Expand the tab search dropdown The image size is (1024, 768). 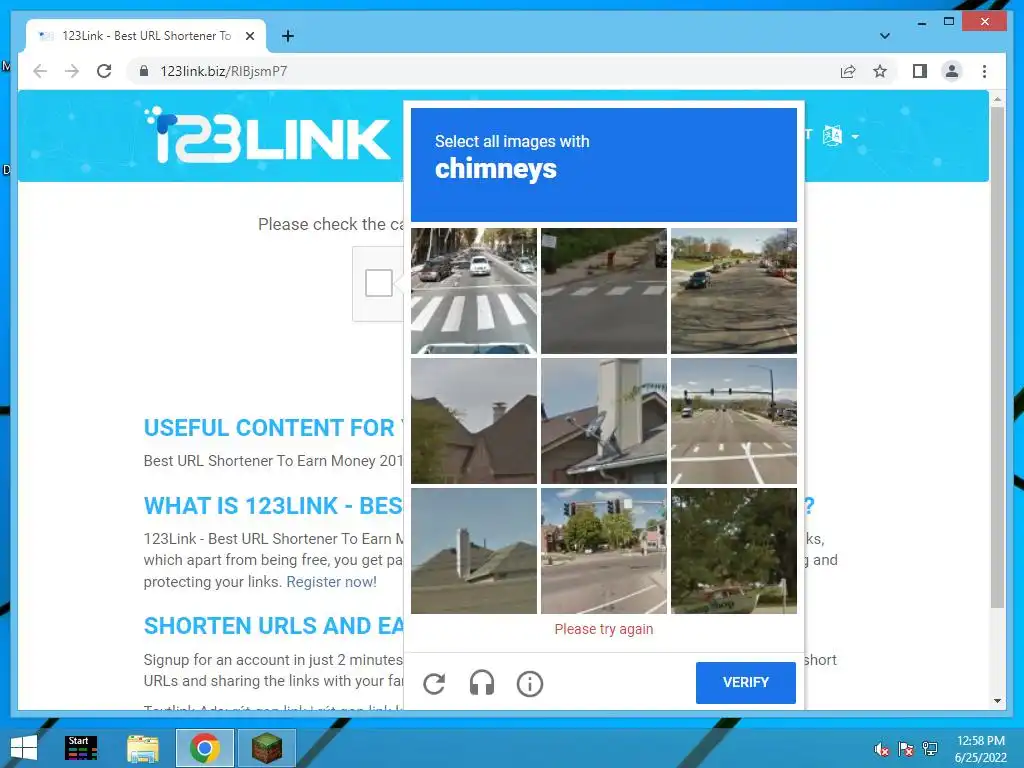tap(884, 36)
